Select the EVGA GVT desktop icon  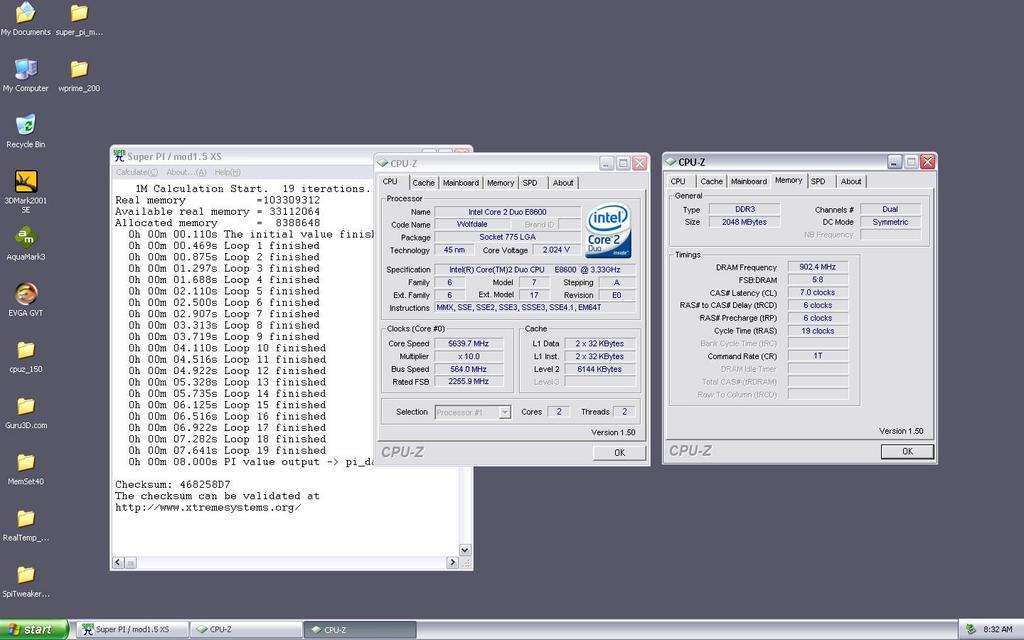coord(25,300)
